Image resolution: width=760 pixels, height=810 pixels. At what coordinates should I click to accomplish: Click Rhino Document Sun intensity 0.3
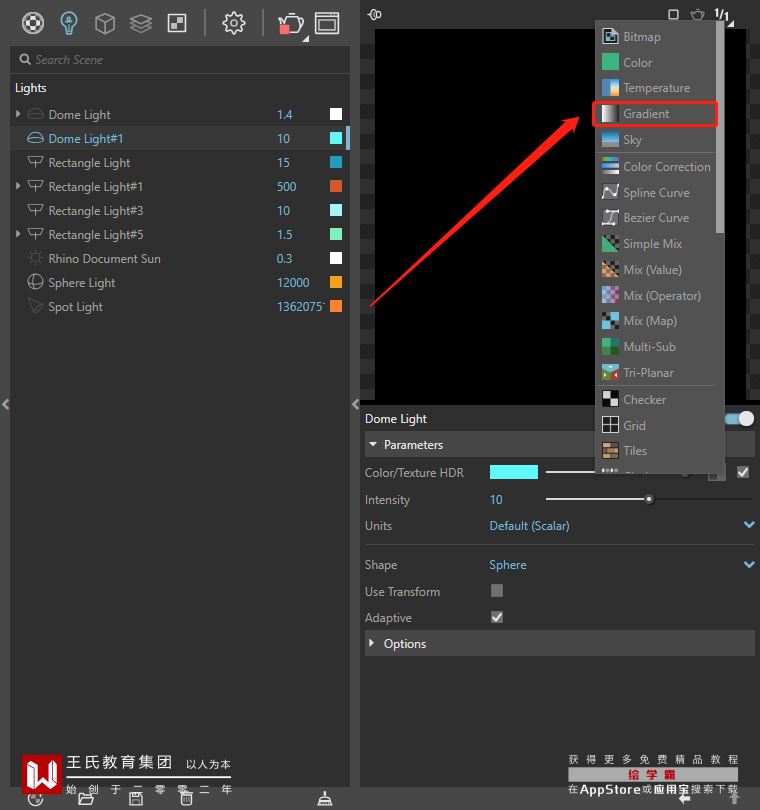coord(284,258)
